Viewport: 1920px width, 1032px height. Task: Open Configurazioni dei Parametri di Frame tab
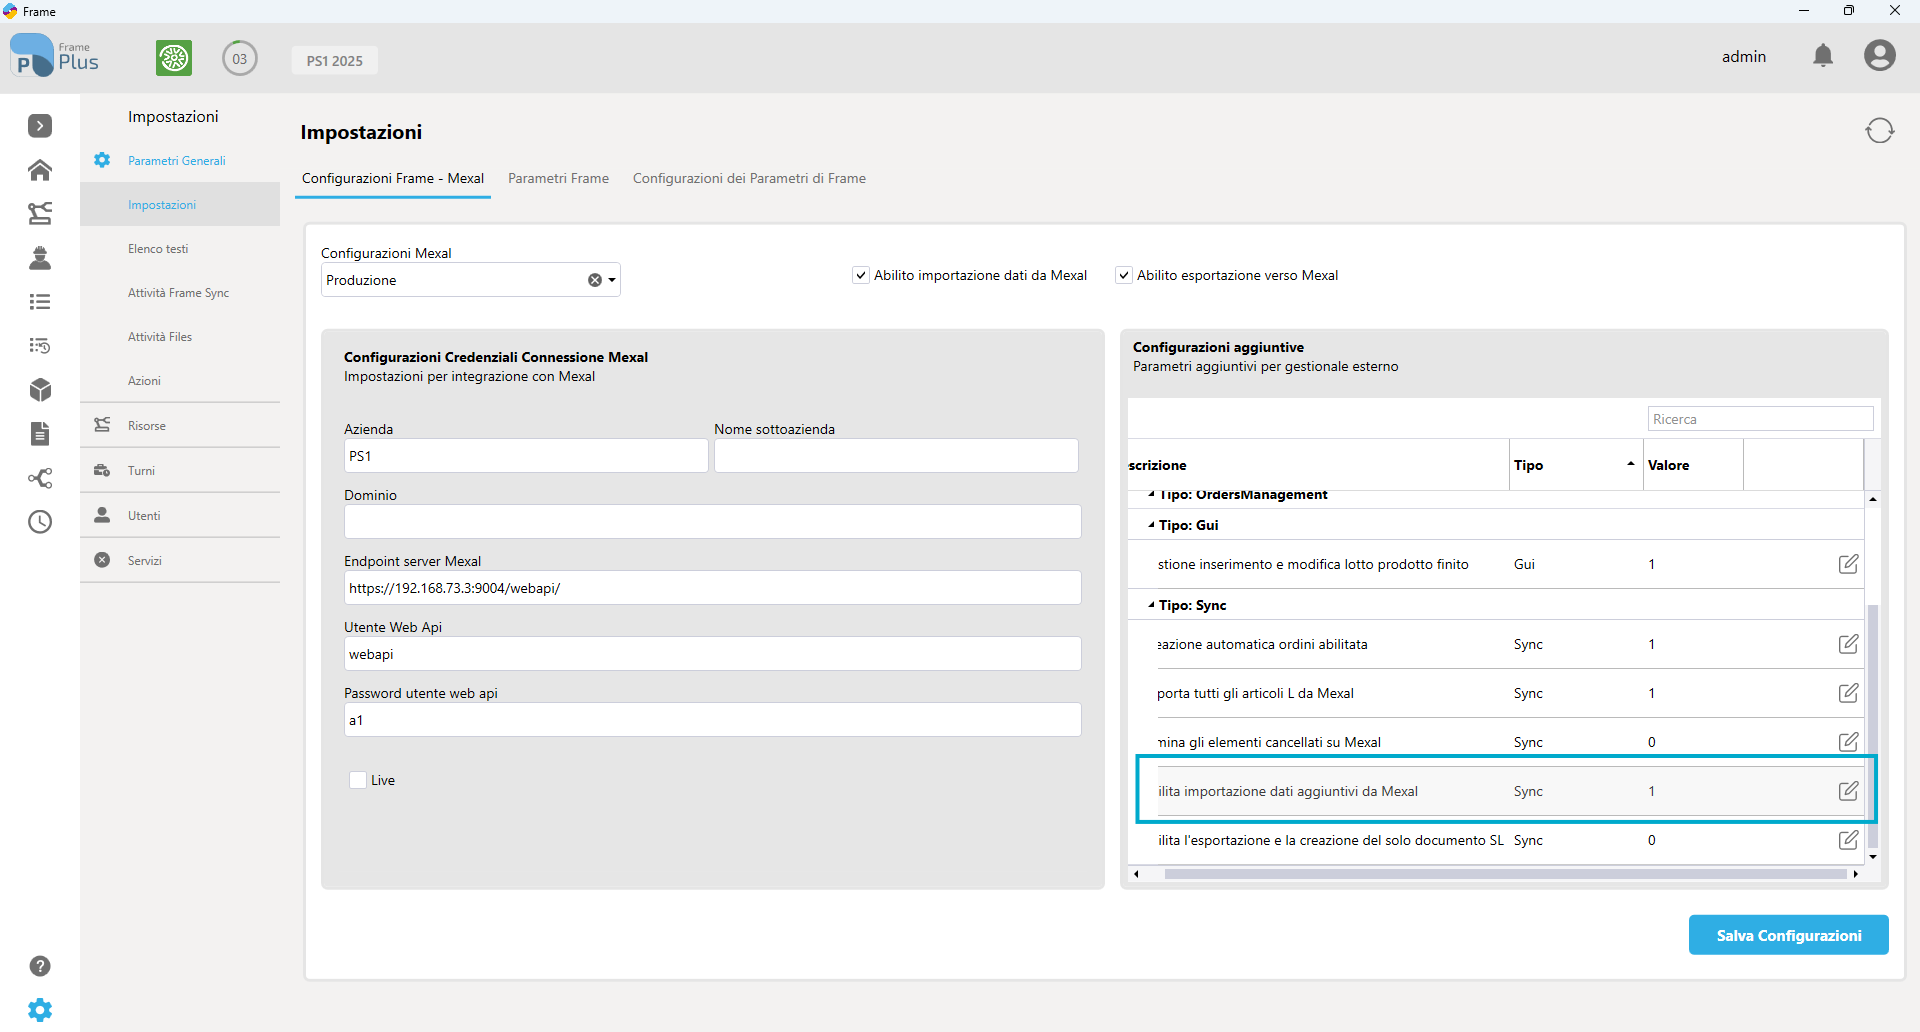749,178
